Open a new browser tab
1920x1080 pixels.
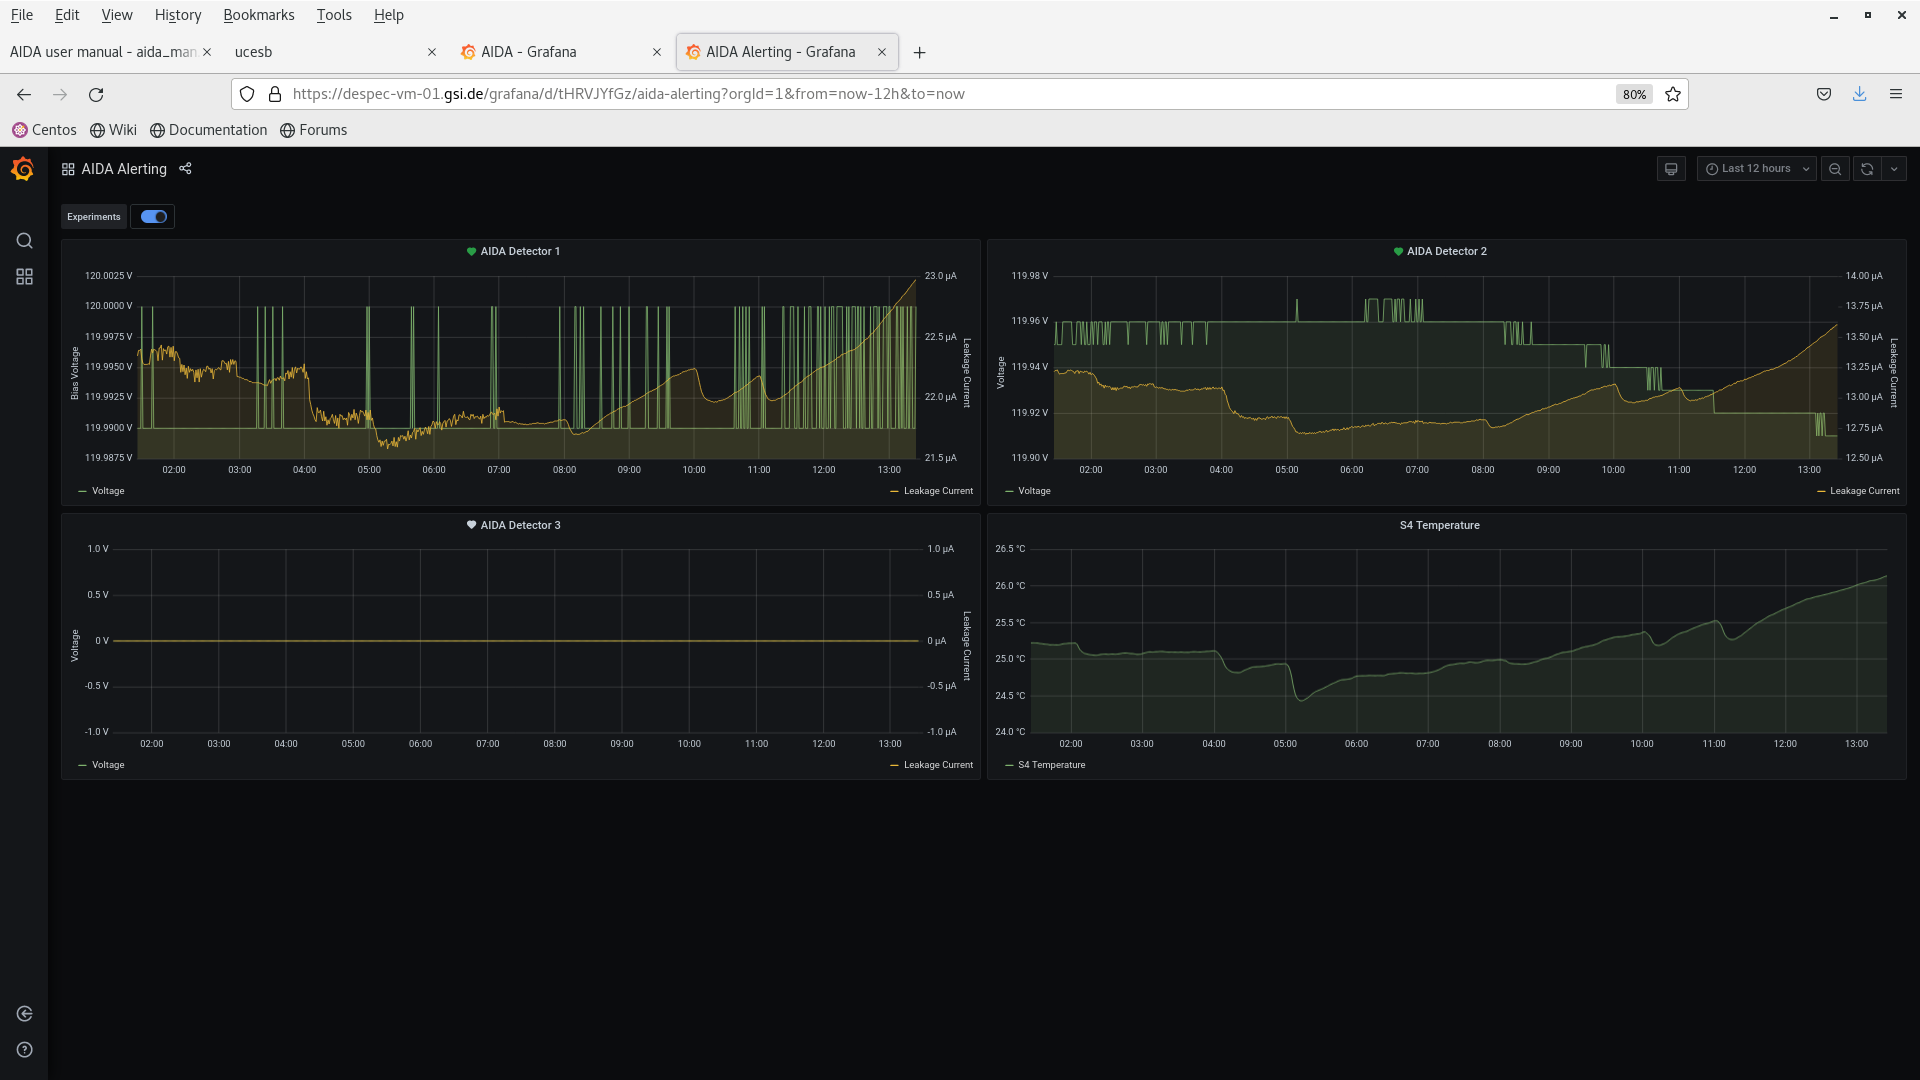pos(920,52)
